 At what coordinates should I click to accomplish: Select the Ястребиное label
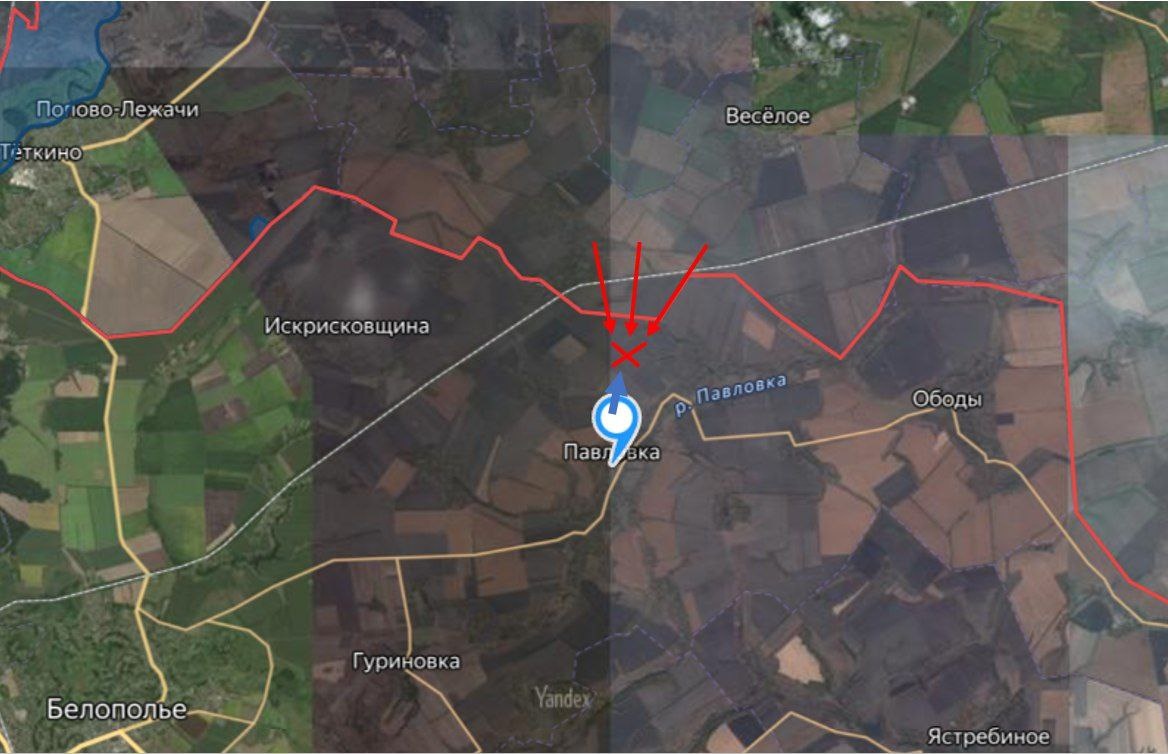tap(988, 737)
